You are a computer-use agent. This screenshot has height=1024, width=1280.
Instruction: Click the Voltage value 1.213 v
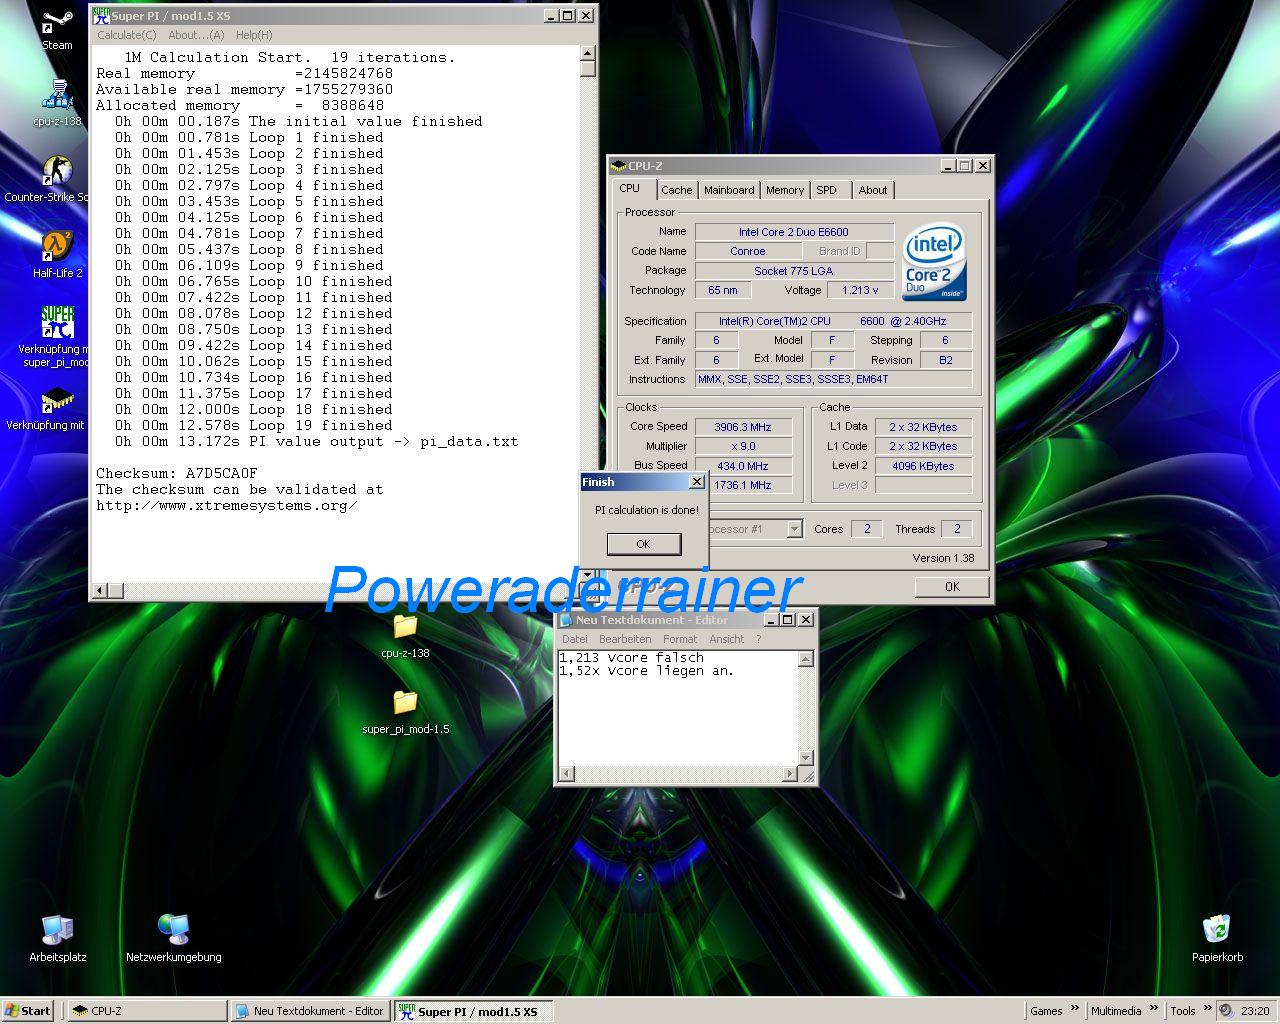click(860, 290)
